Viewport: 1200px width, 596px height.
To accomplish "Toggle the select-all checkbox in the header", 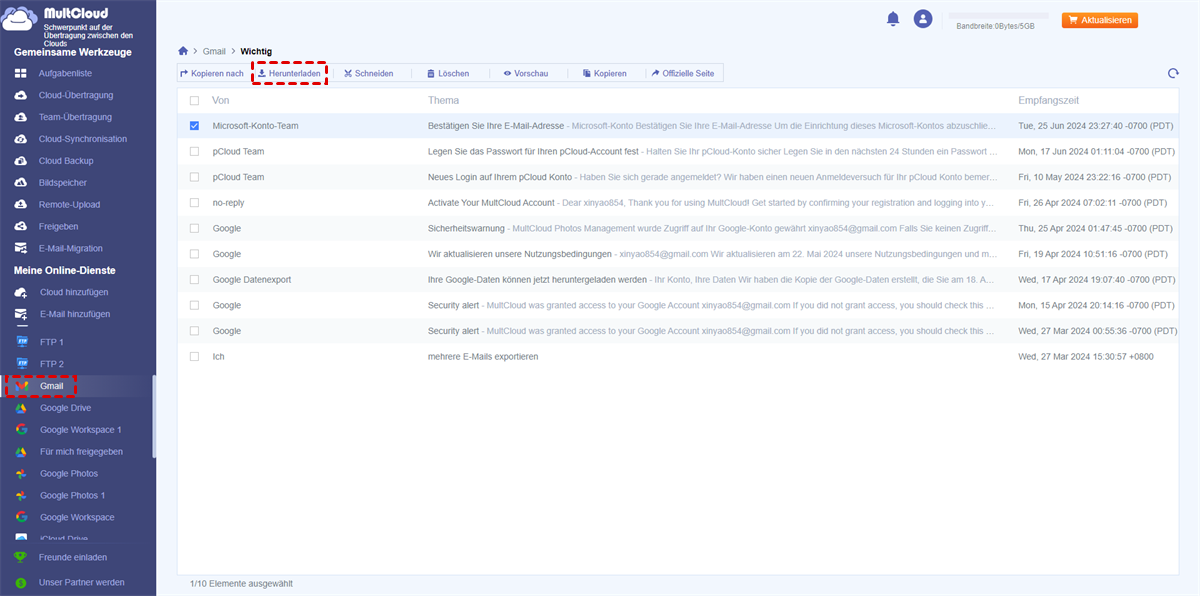I will (194, 101).
